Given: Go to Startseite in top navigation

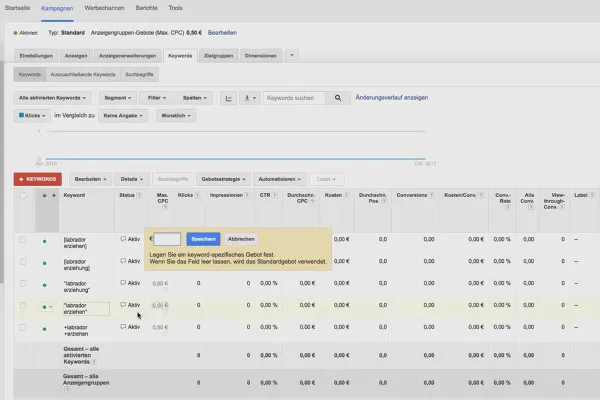Looking at the screenshot, I should [x=17, y=8].
